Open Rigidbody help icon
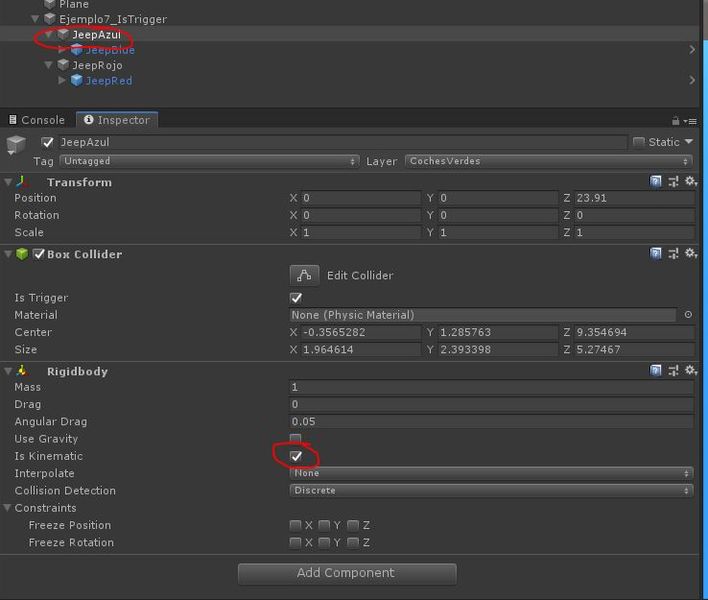This screenshot has width=708, height=600. tap(655, 370)
